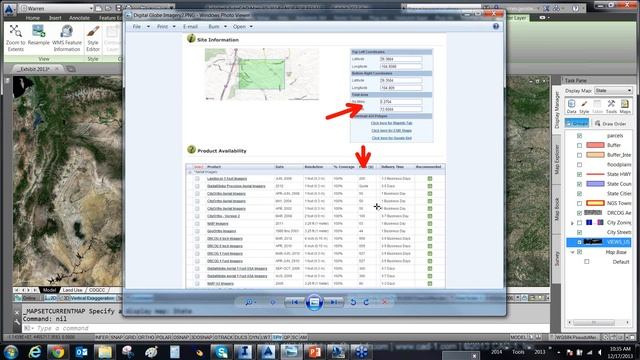Expand the City Zoning layer tree arrow
This screenshot has height=360, width=640.
572,223
